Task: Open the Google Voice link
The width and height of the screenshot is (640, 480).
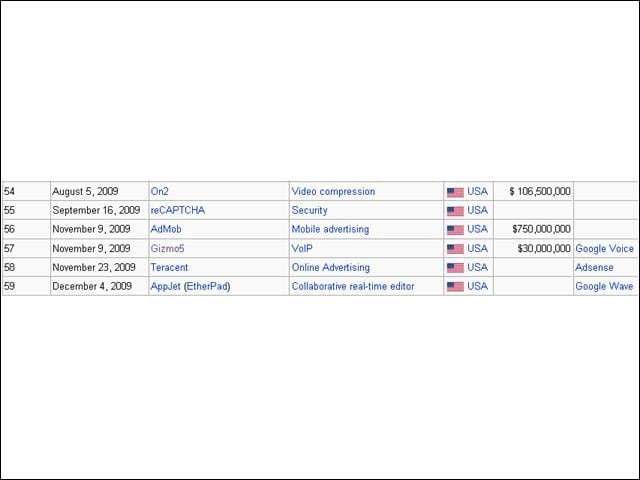Action: click(604, 248)
